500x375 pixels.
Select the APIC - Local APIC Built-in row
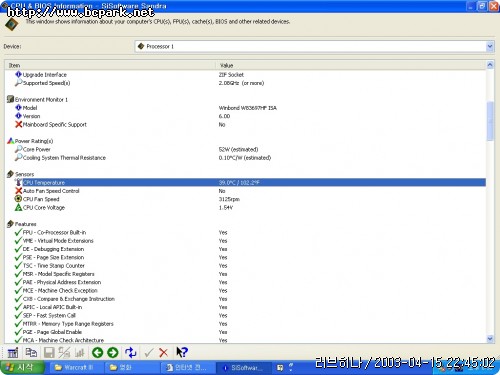245,307
